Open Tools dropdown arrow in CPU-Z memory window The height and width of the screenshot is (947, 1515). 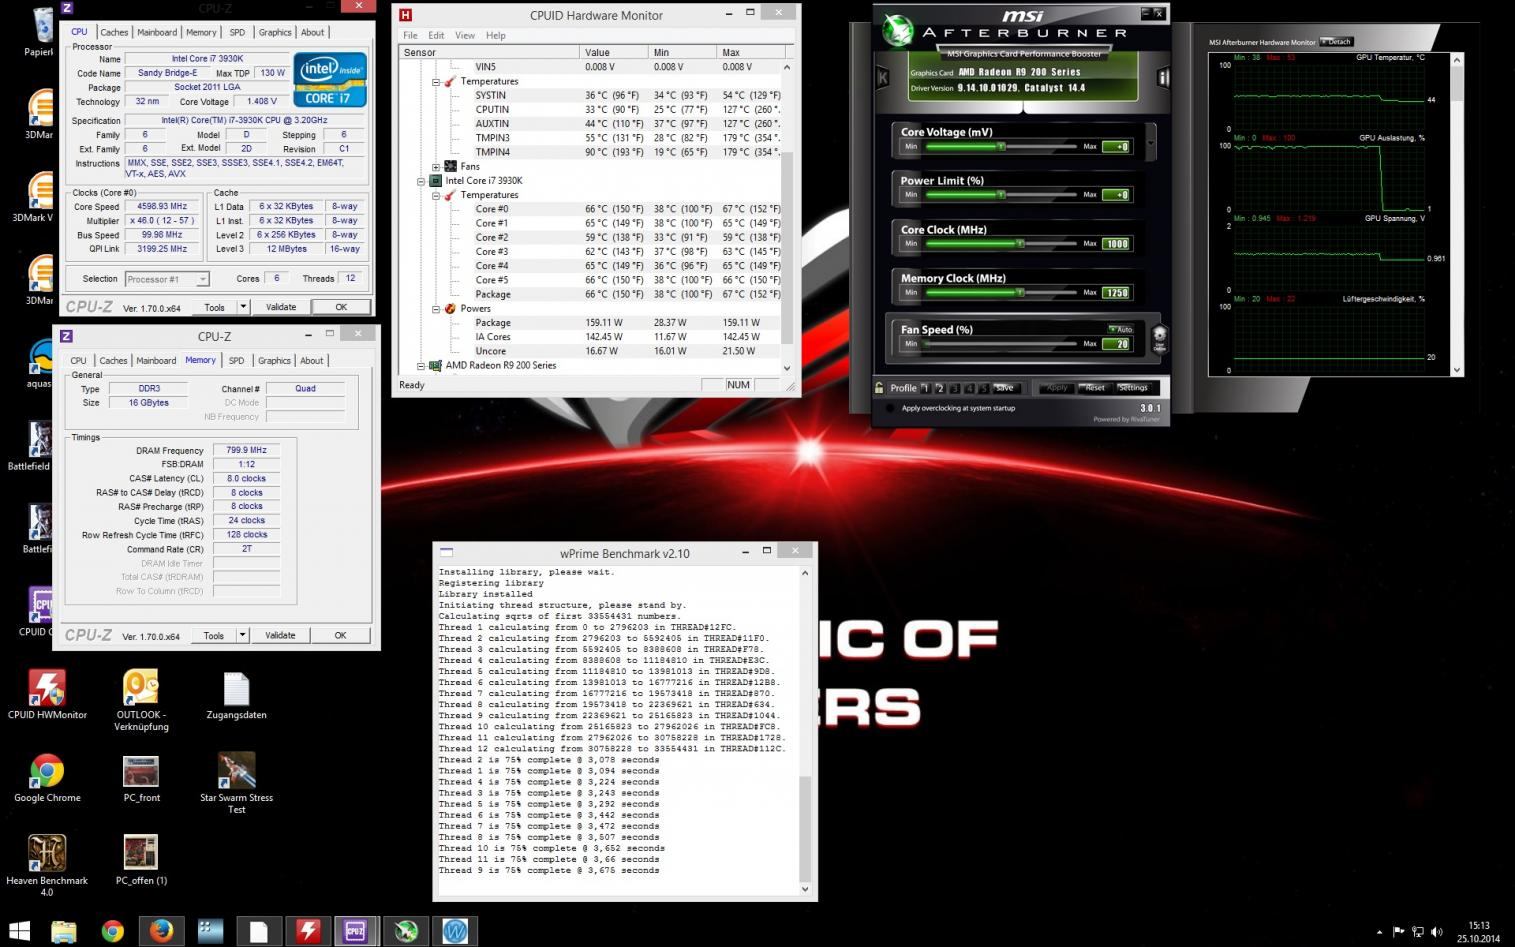tap(242, 635)
